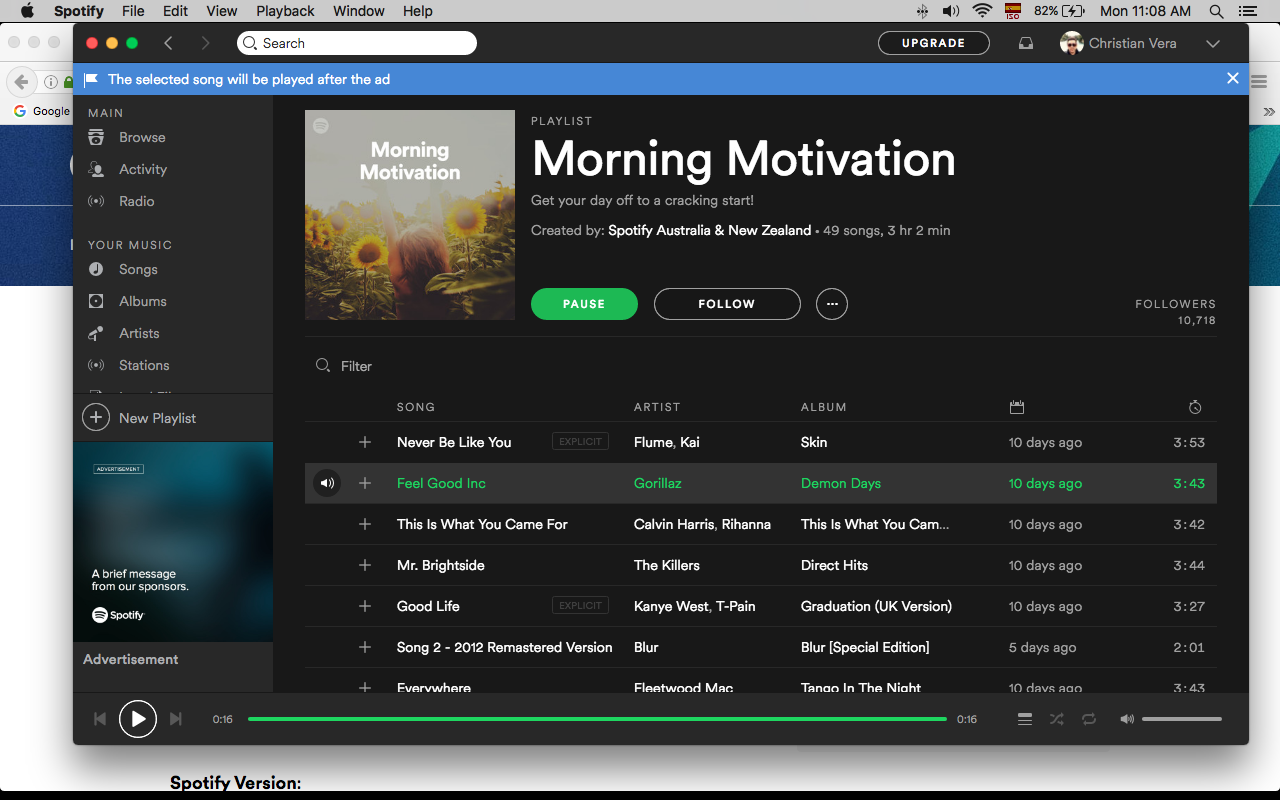Image resolution: width=1280 pixels, height=800 pixels.
Task: Open Artists under Your Music
Action: (139, 333)
